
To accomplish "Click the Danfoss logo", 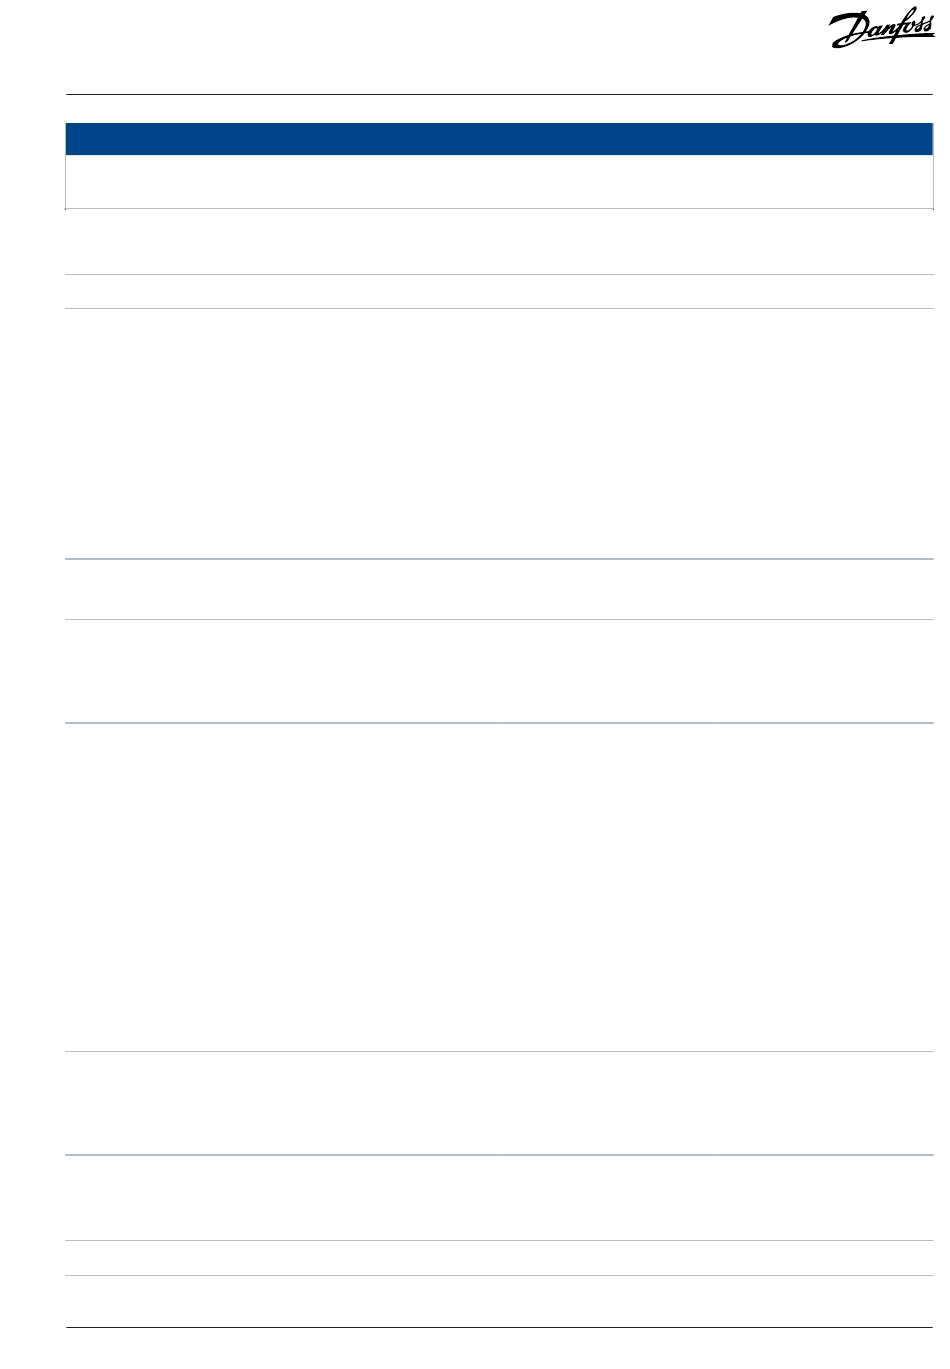I will point(882,31).
